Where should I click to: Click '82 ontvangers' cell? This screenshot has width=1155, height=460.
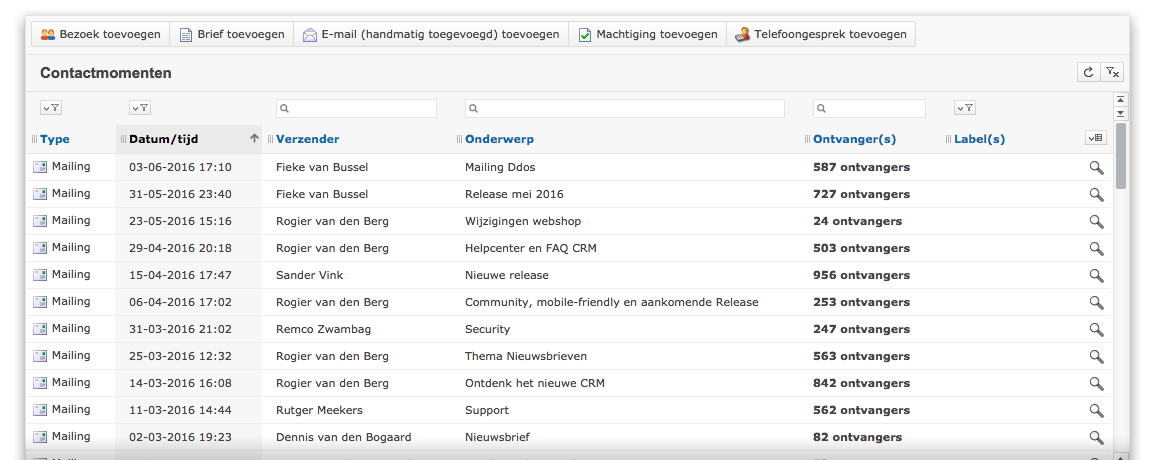pos(857,437)
